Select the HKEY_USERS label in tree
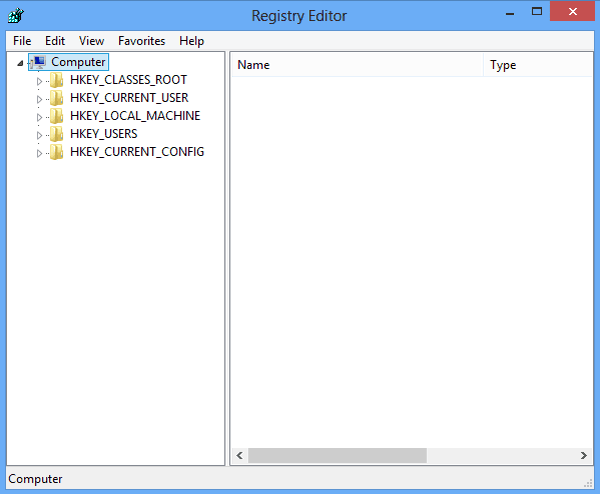Image resolution: width=600 pixels, height=494 pixels. [x=104, y=134]
